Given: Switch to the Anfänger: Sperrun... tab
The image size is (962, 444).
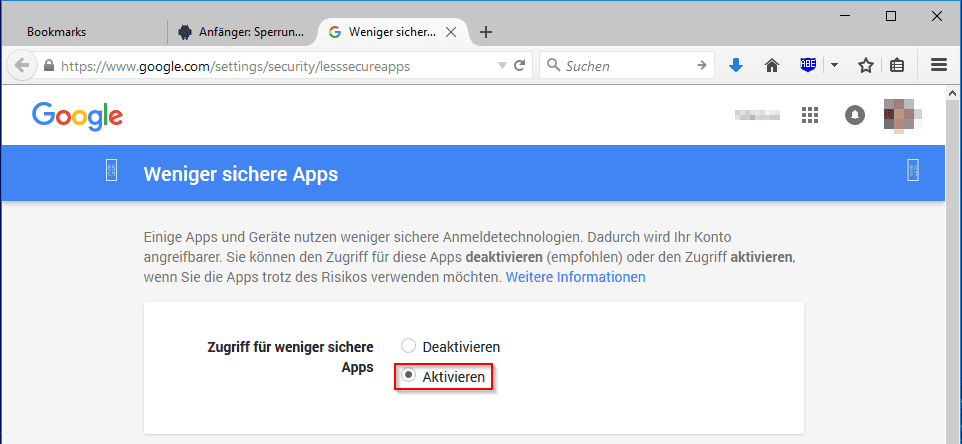Looking at the screenshot, I should click(242, 32).
